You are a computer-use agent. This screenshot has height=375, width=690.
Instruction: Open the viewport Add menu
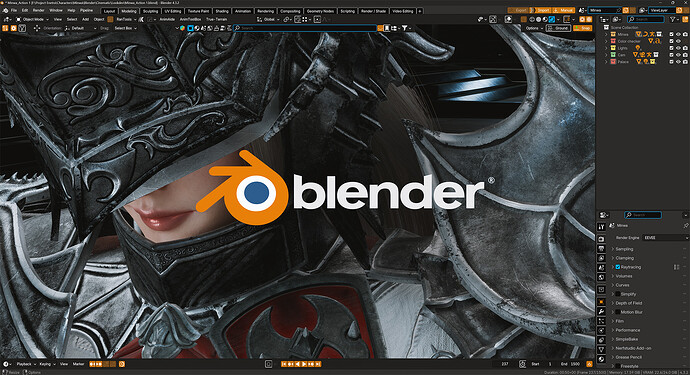point(85,19)
